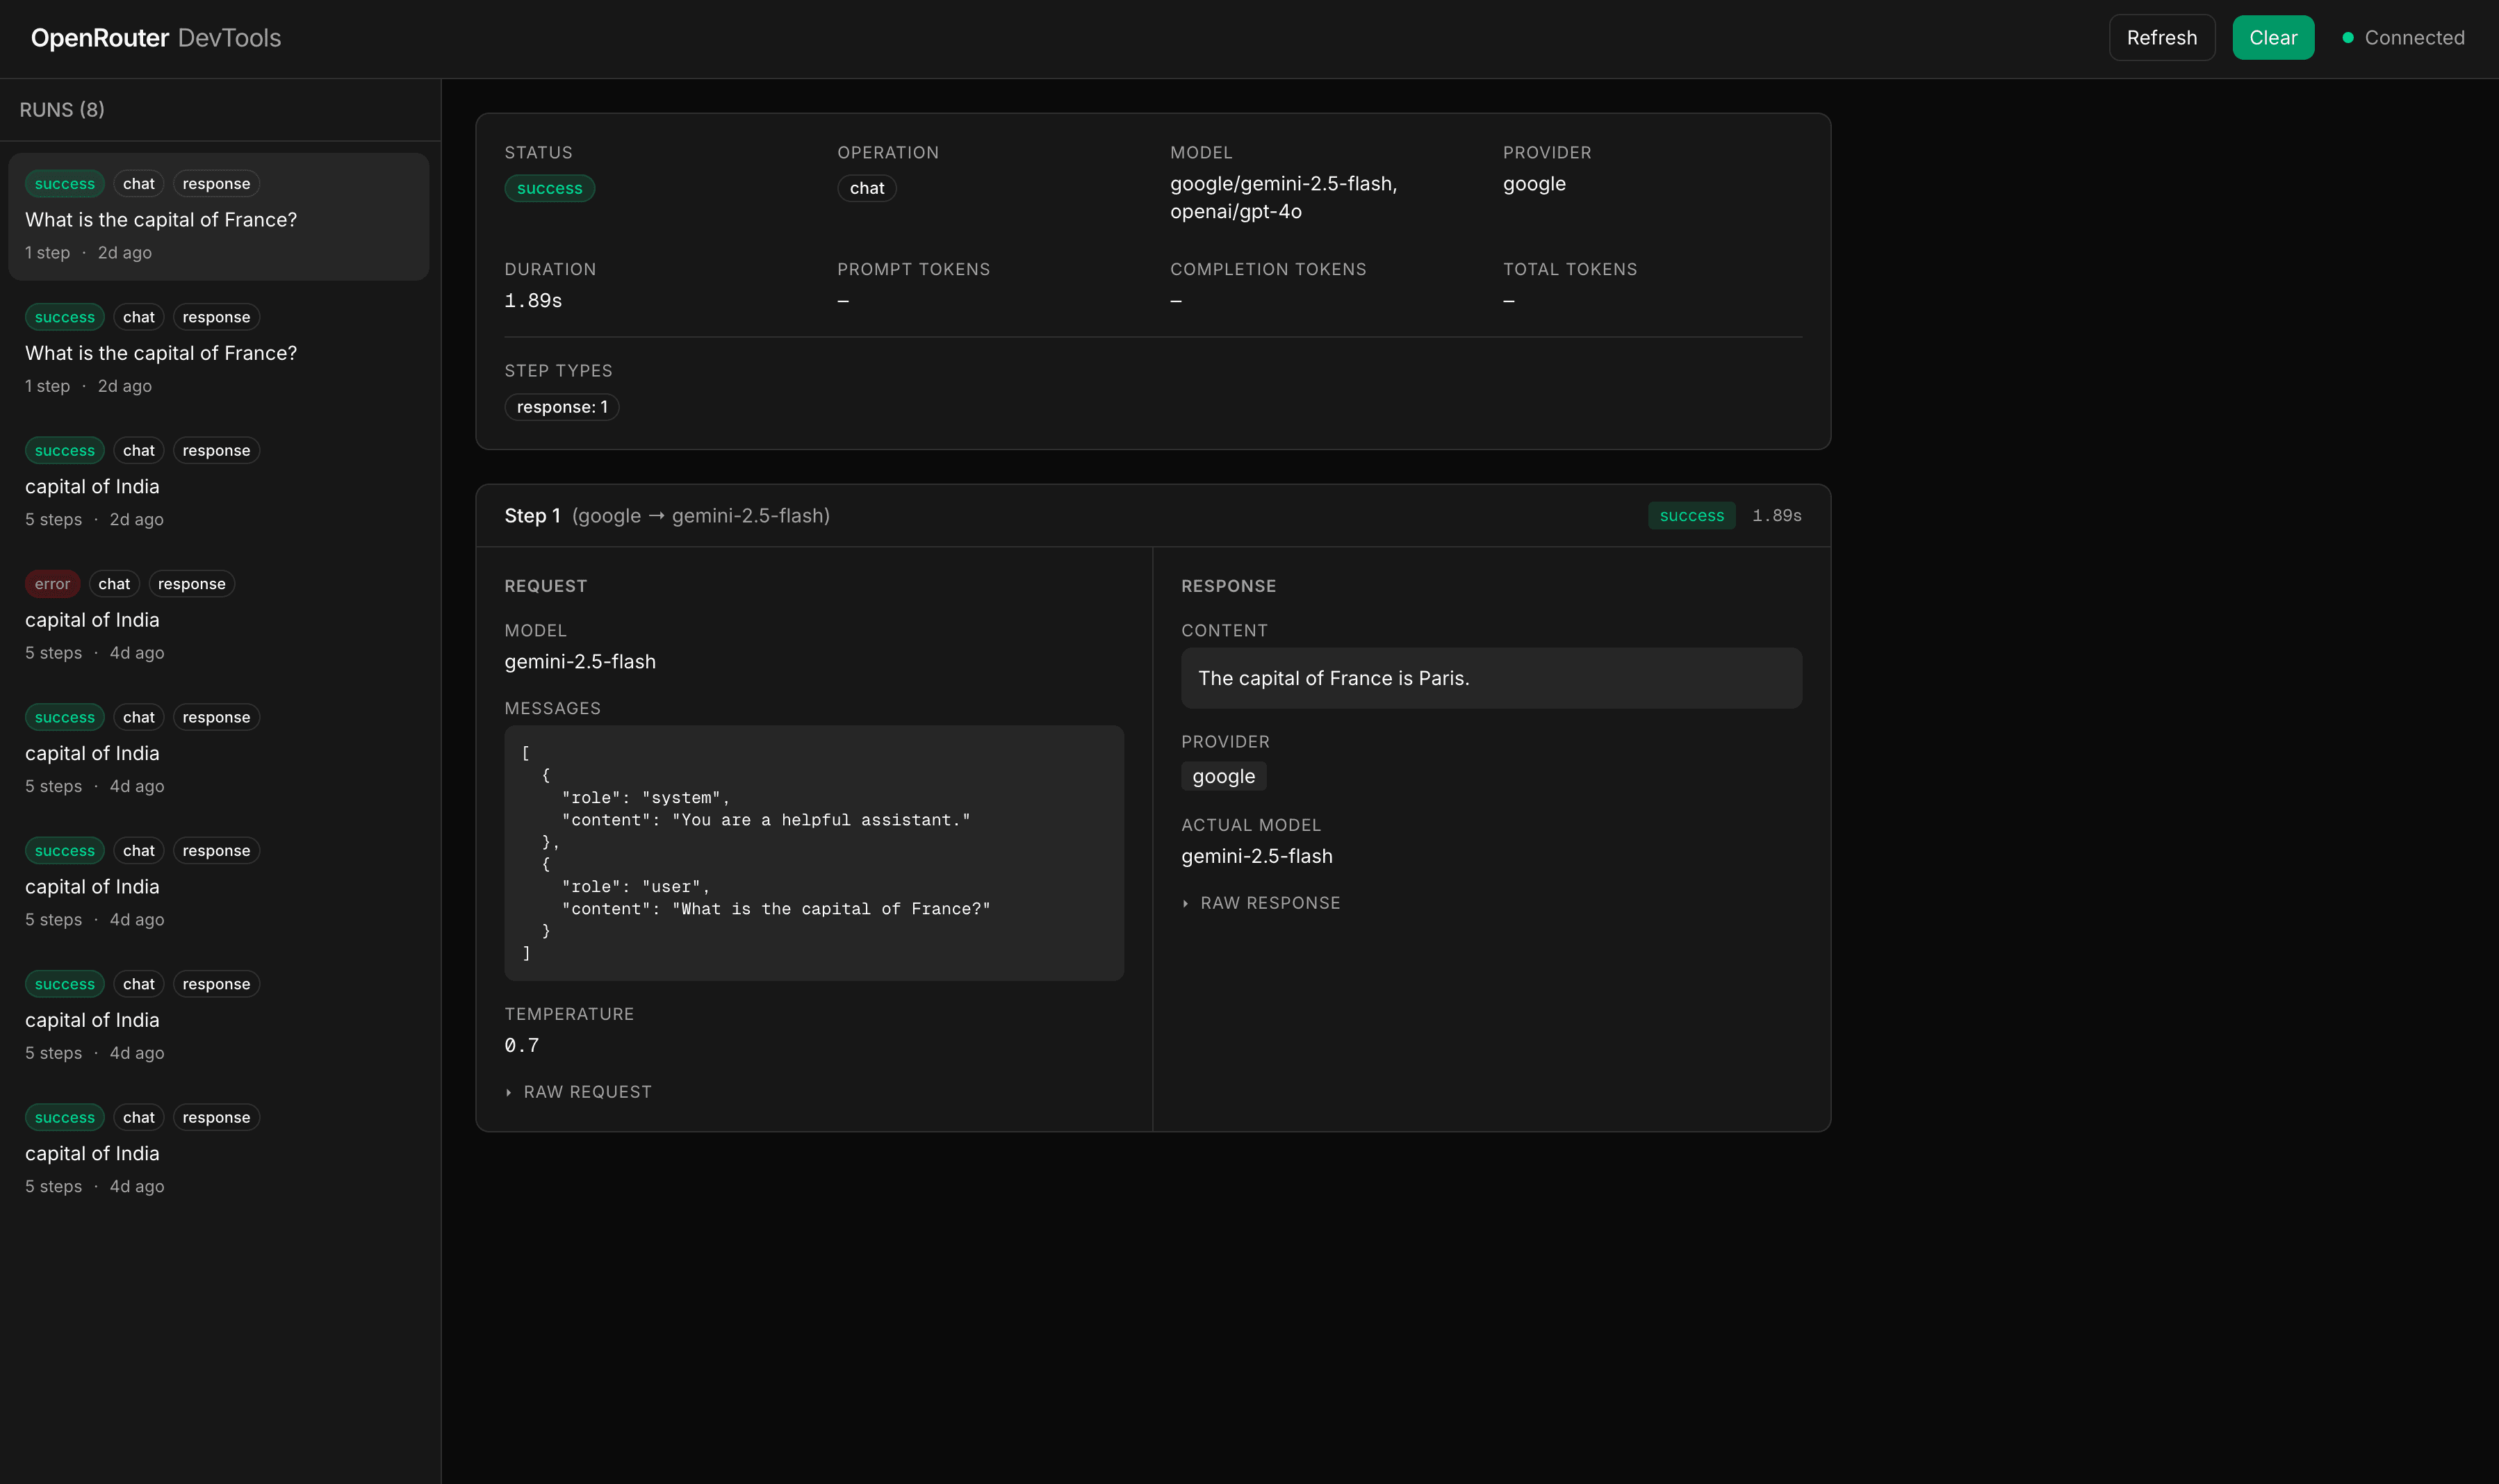The height and width of the screenshot is (1484, 2499).
Task: Click the success badge in Step 1 header
Action: [x=1692, y=516]
